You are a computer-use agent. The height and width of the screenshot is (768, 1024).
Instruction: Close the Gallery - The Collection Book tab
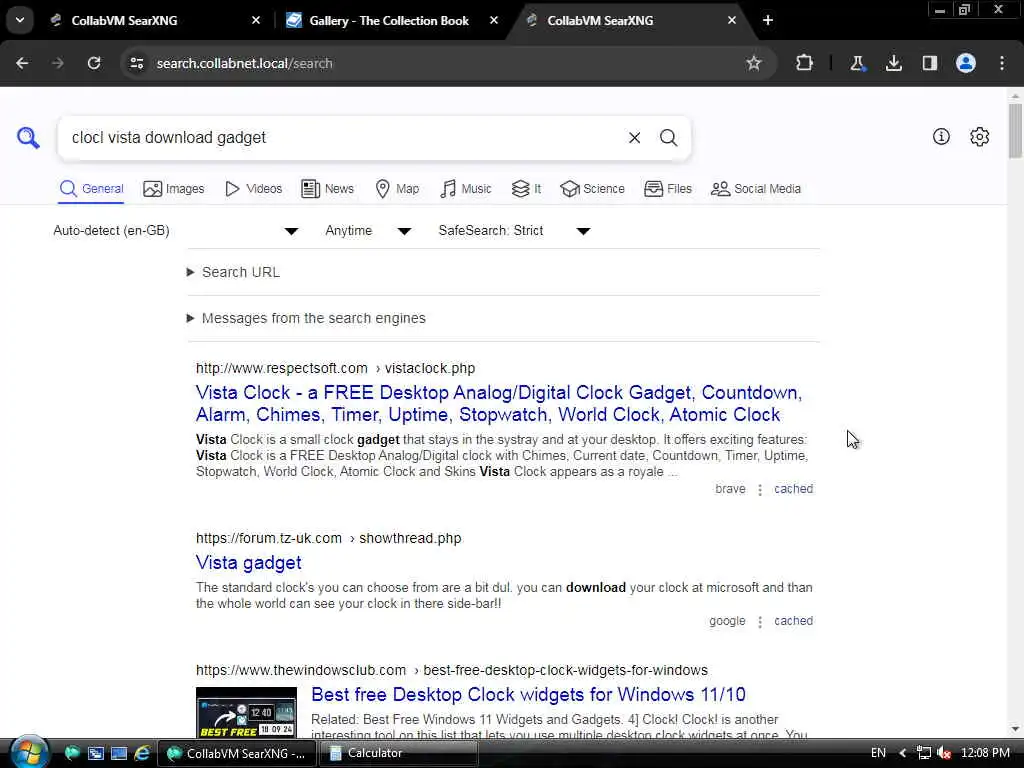coord(494,20)
